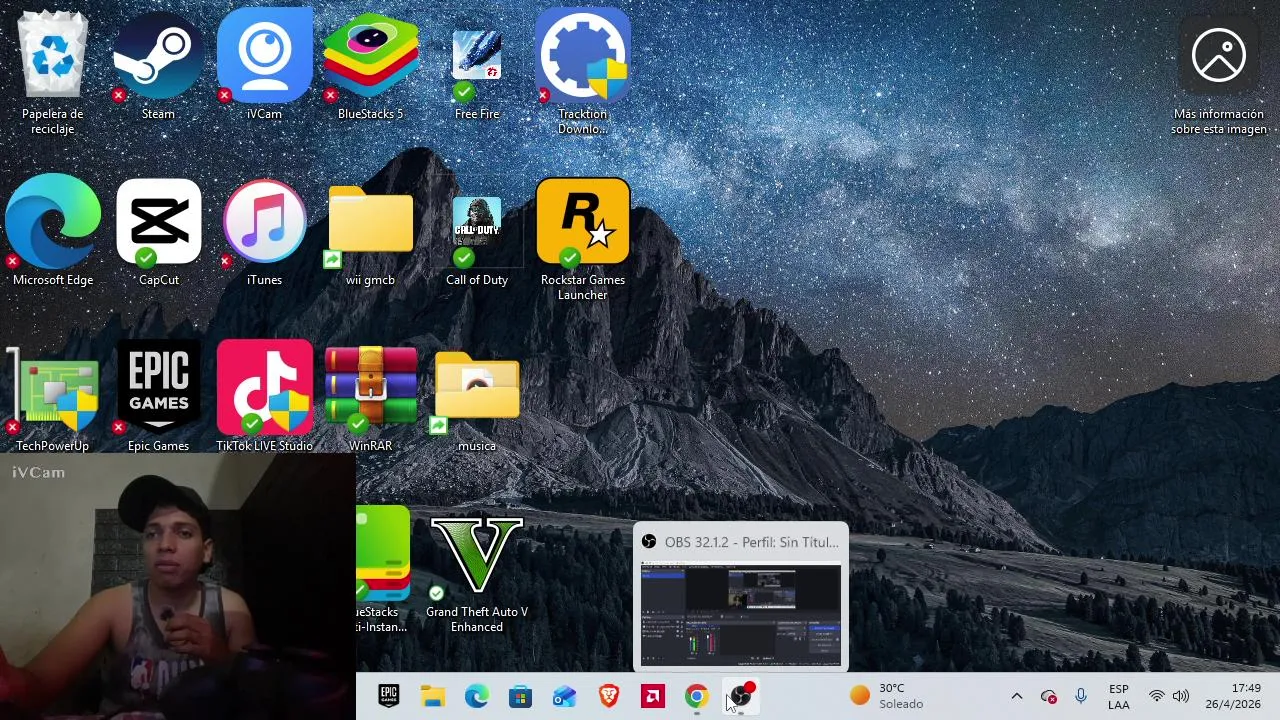Select the CapCut desktop icon
This screenshot has height=720, width=1280.
click(x=159, y=232)
